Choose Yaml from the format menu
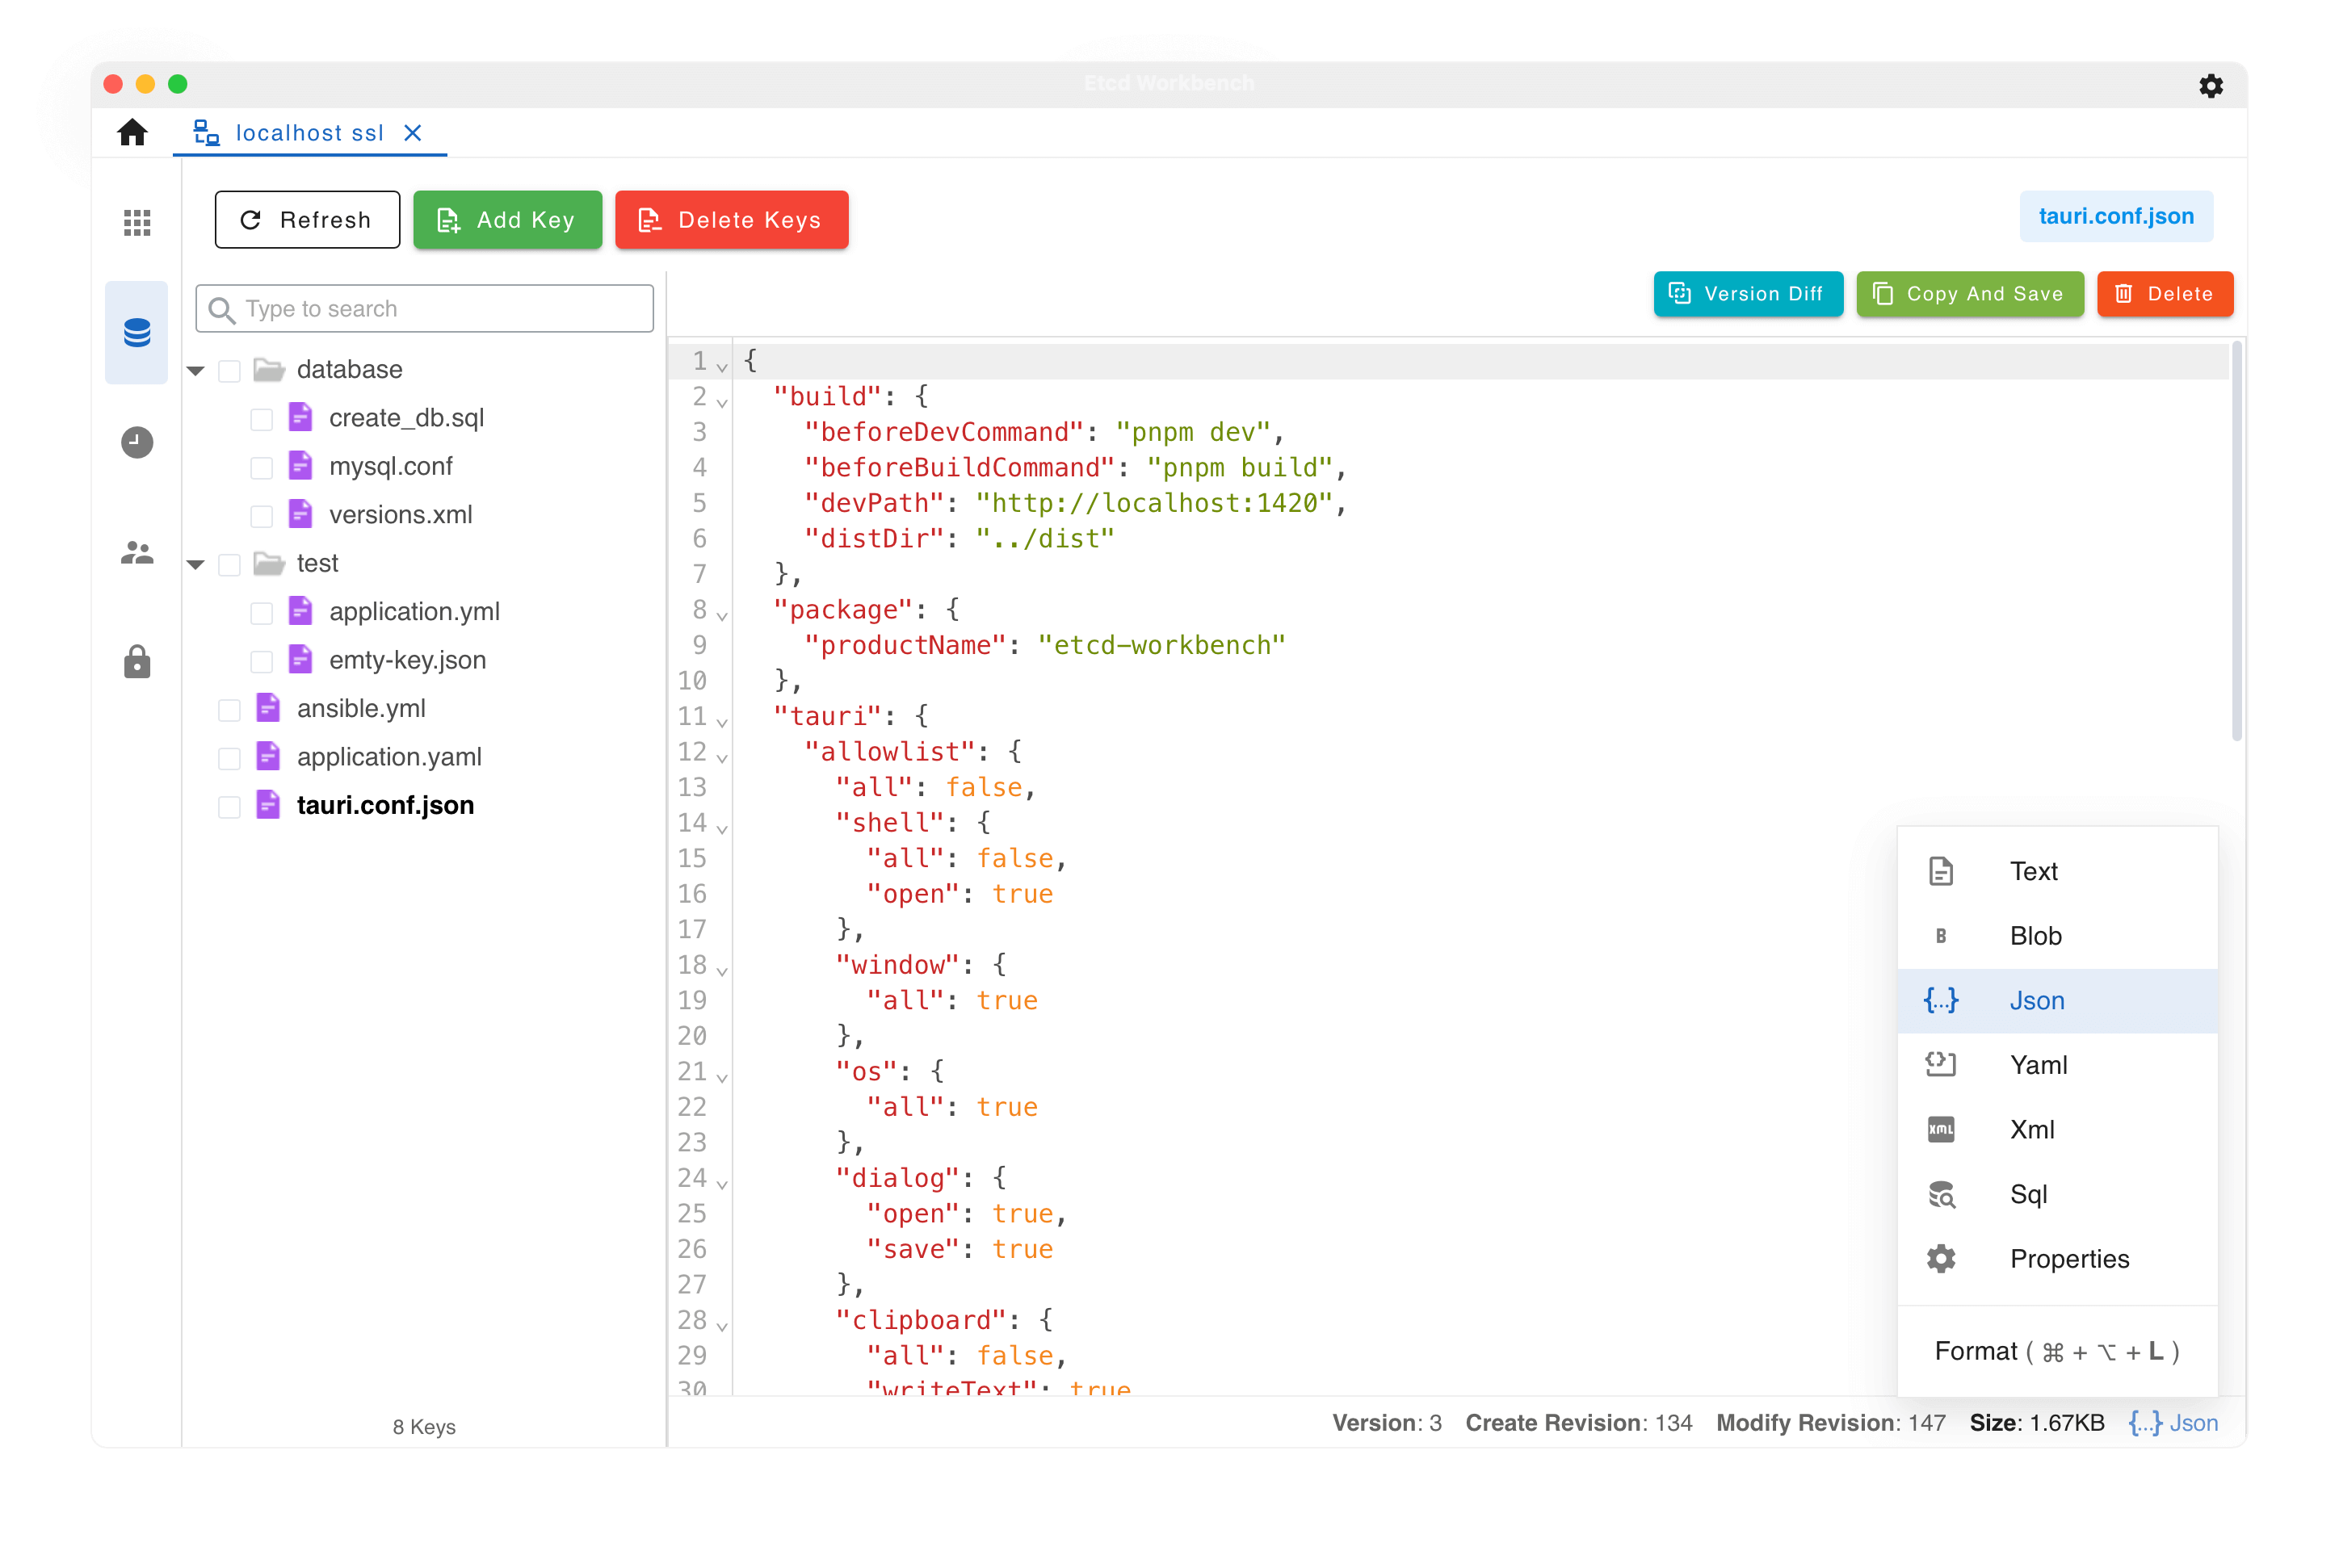 [2038, 1065]
